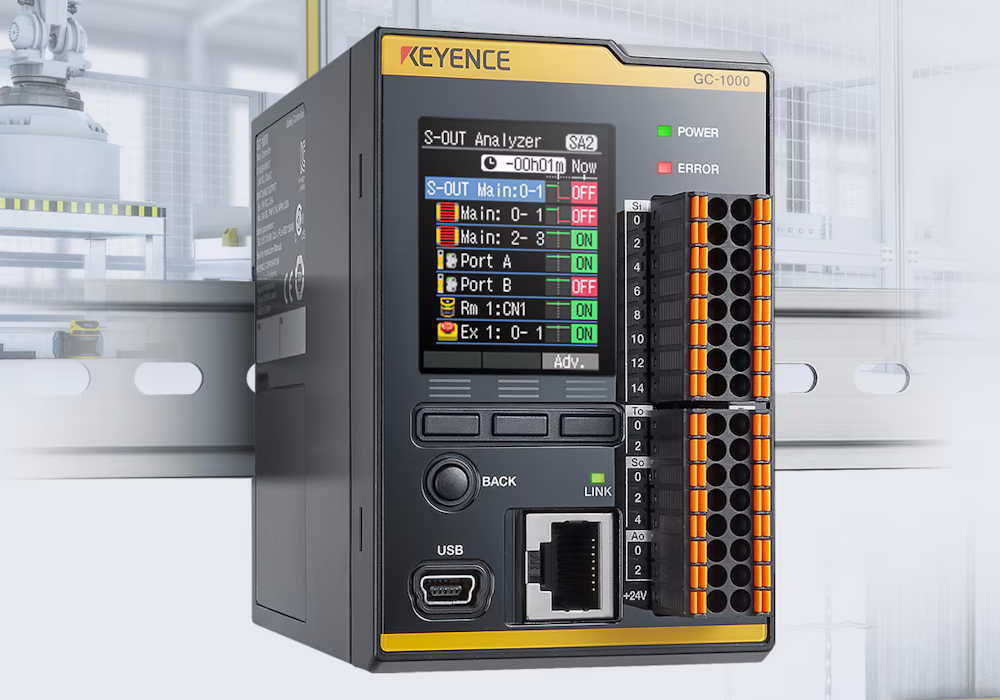Click the So terminal group label
1000x700 pixels.
point(638,462)
